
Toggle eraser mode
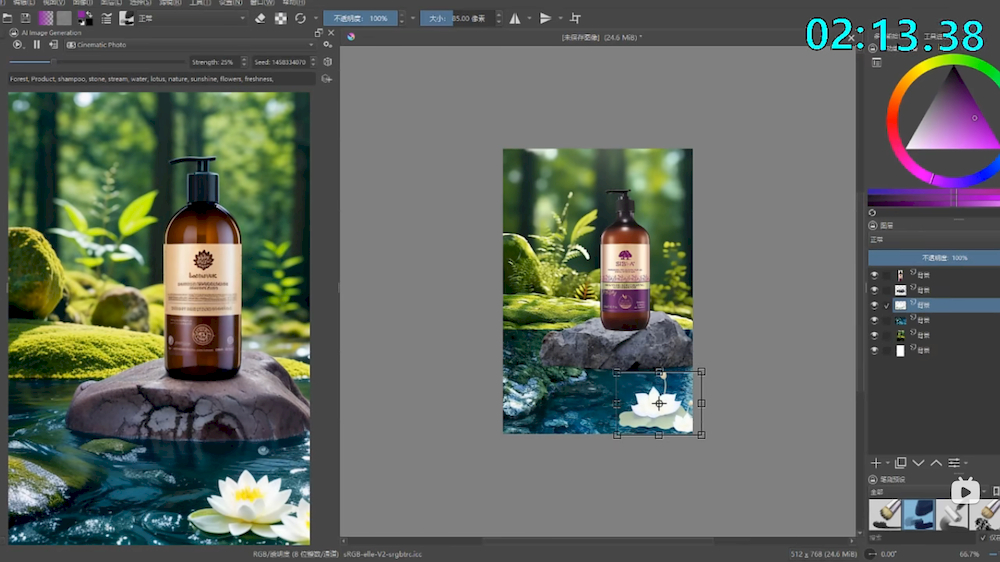pos(260,18)
